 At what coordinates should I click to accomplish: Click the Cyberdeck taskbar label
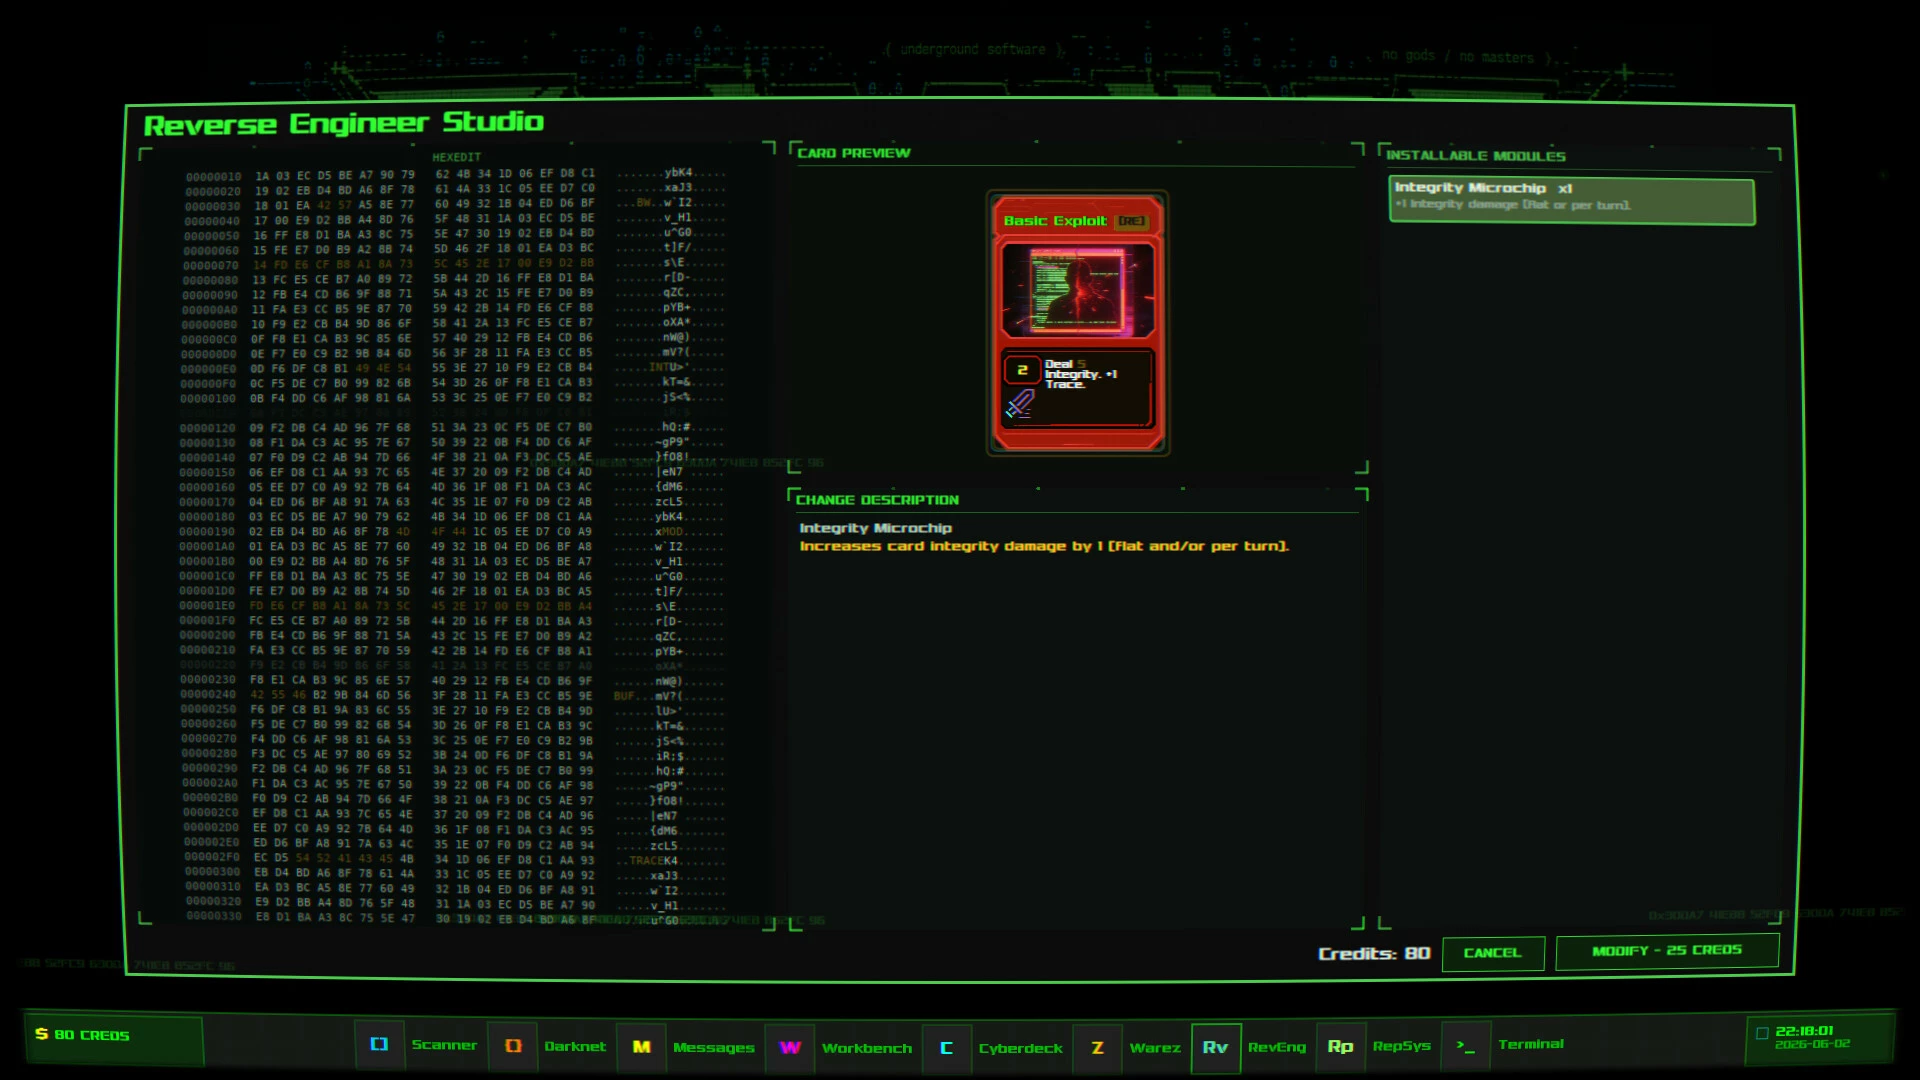(1021, 1048)
